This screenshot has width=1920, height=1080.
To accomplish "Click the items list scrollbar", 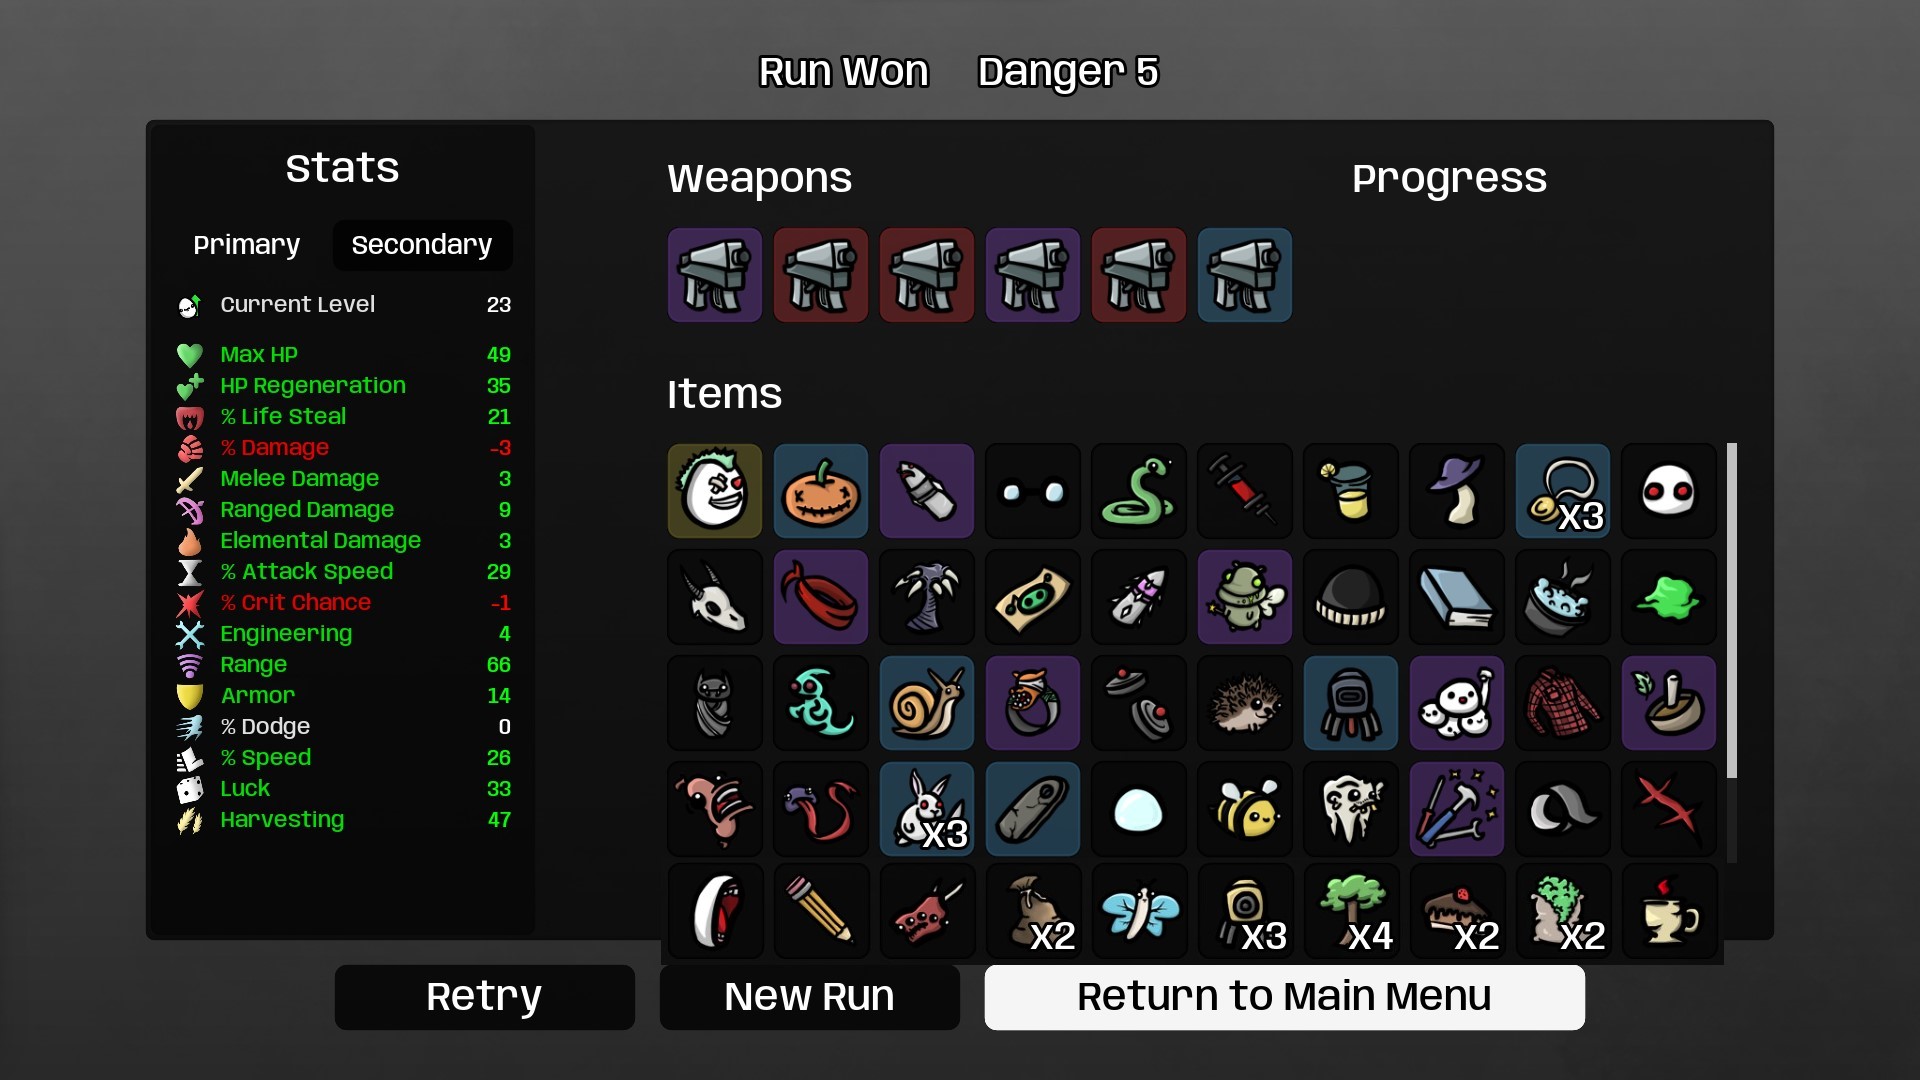I will 1731,610.
